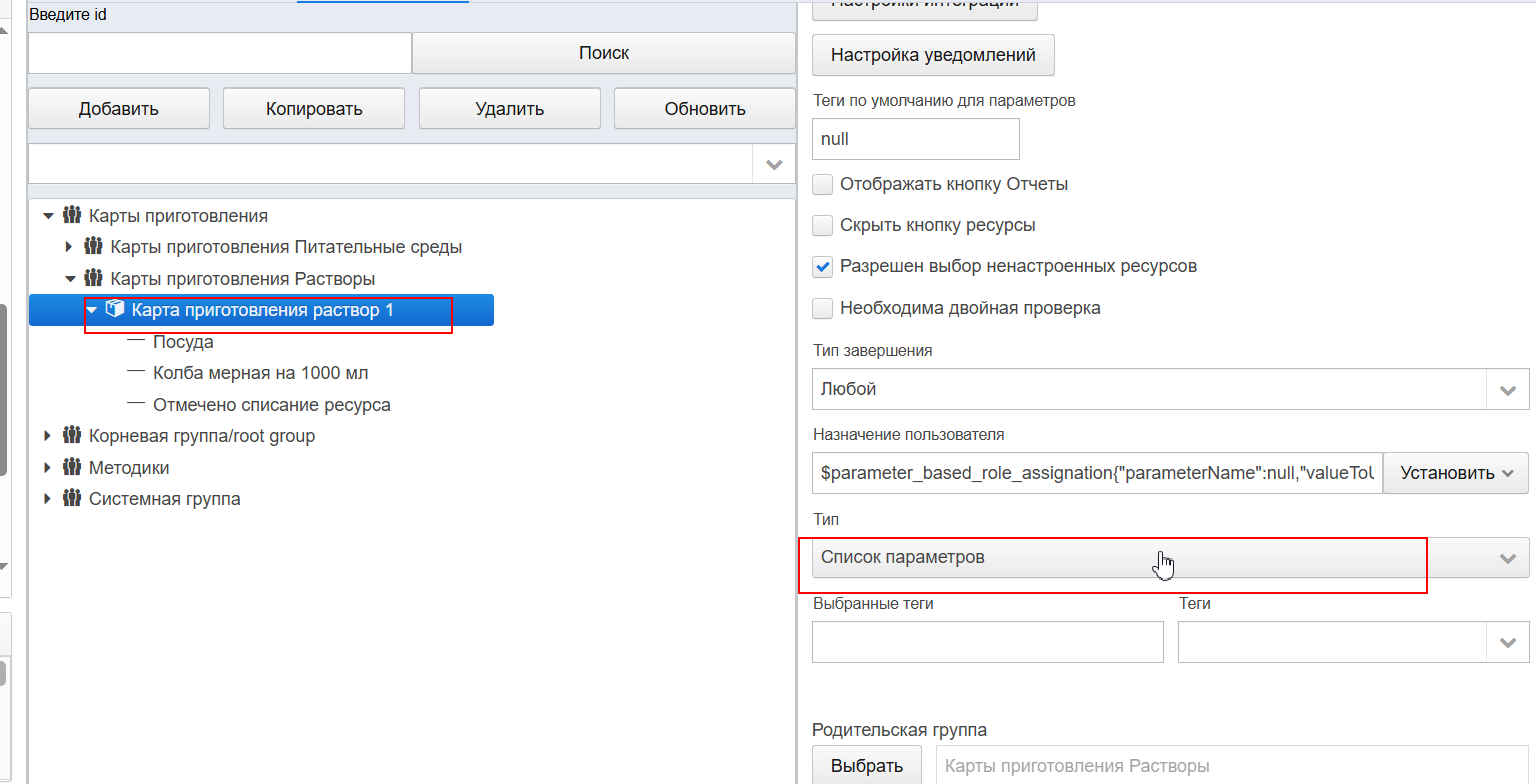Collapse the Карты приготовления root node
This screenshot has height=784, width=1536.
pos(47,215)
